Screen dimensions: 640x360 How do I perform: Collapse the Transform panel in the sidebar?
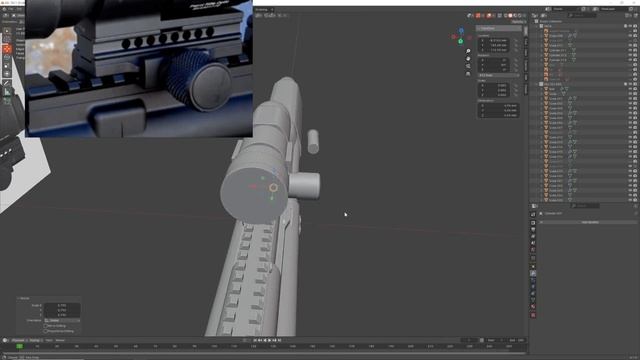pyautogui.click(x=499, y=28)
